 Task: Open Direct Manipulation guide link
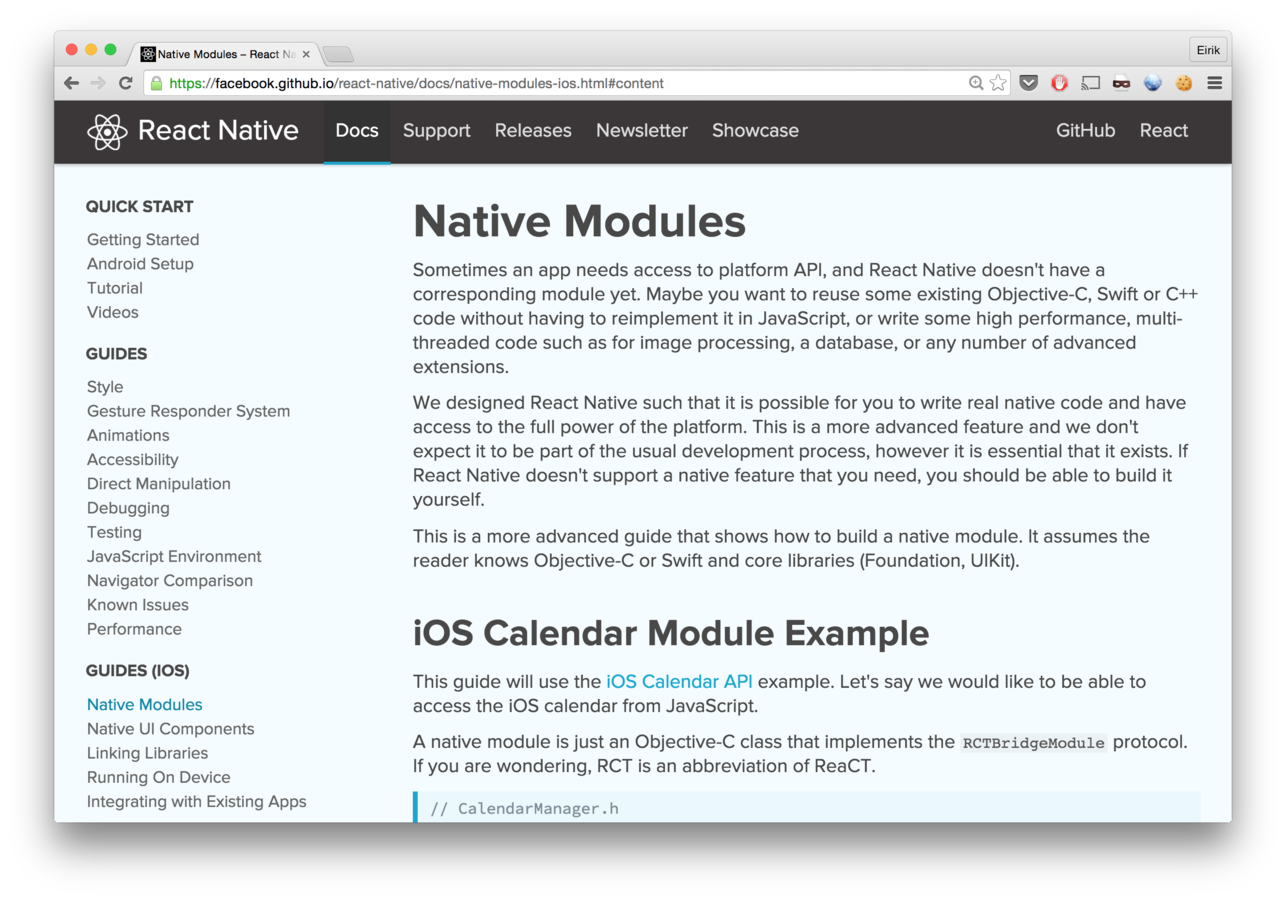159,484
